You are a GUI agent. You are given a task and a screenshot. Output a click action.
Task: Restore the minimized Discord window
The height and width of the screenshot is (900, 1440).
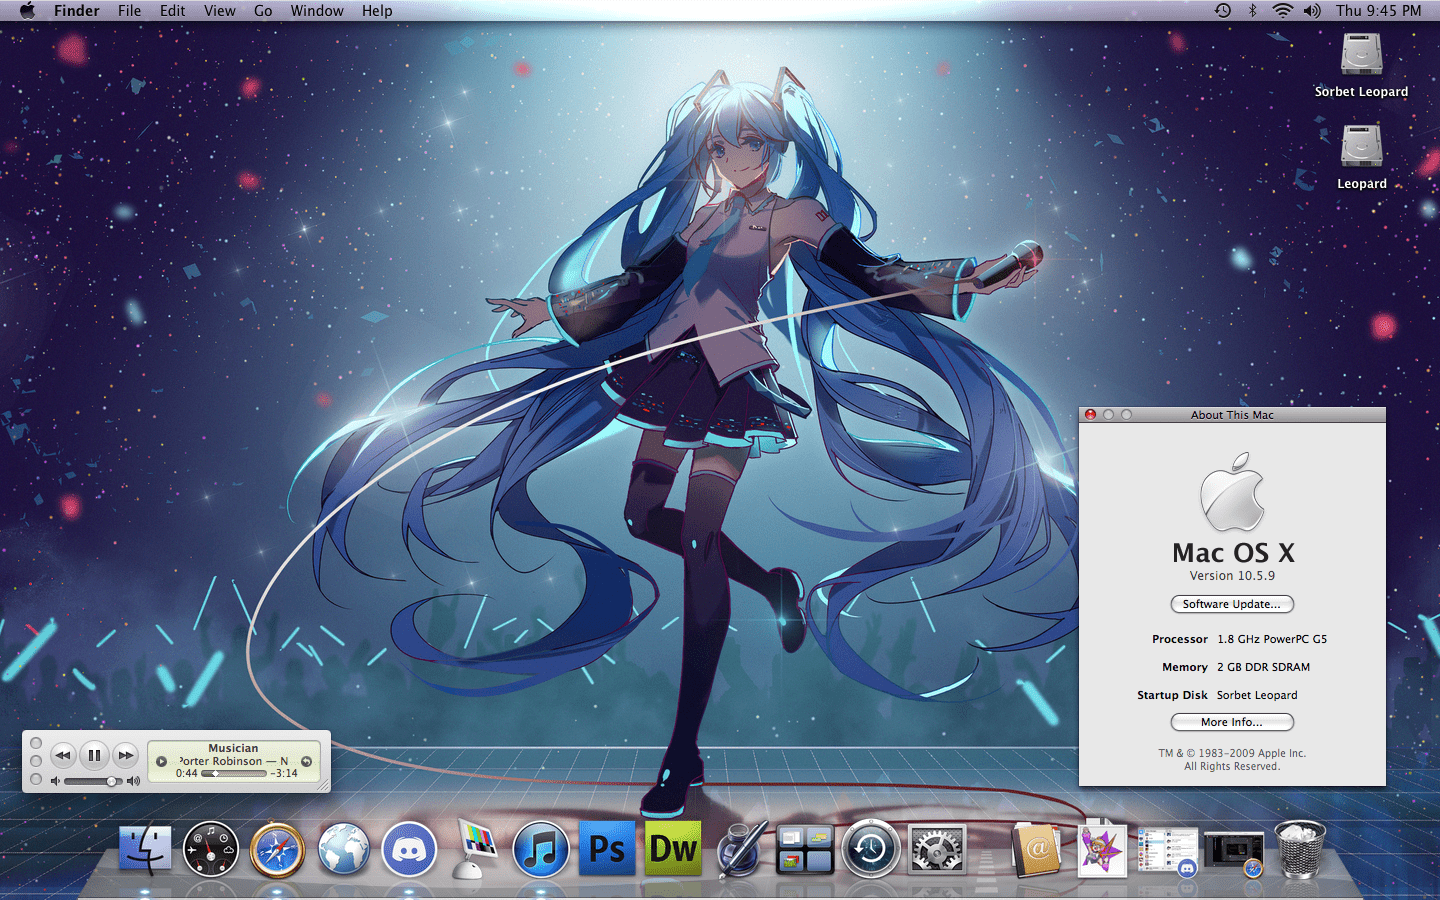tap(1167, 852)
